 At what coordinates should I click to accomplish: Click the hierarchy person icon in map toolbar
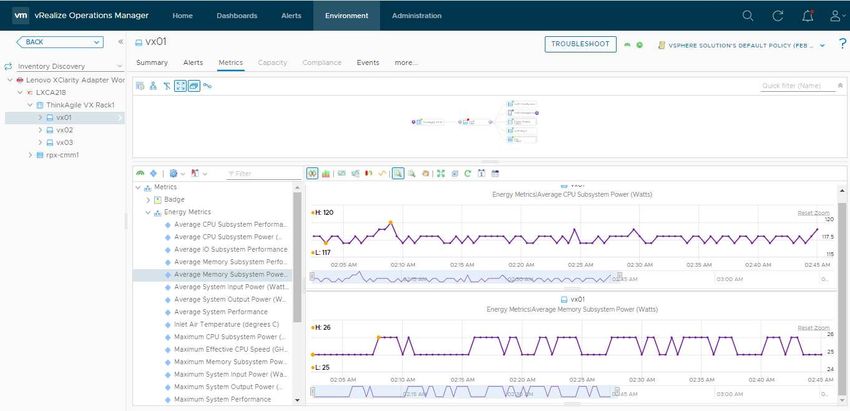(x=153, y=86)
